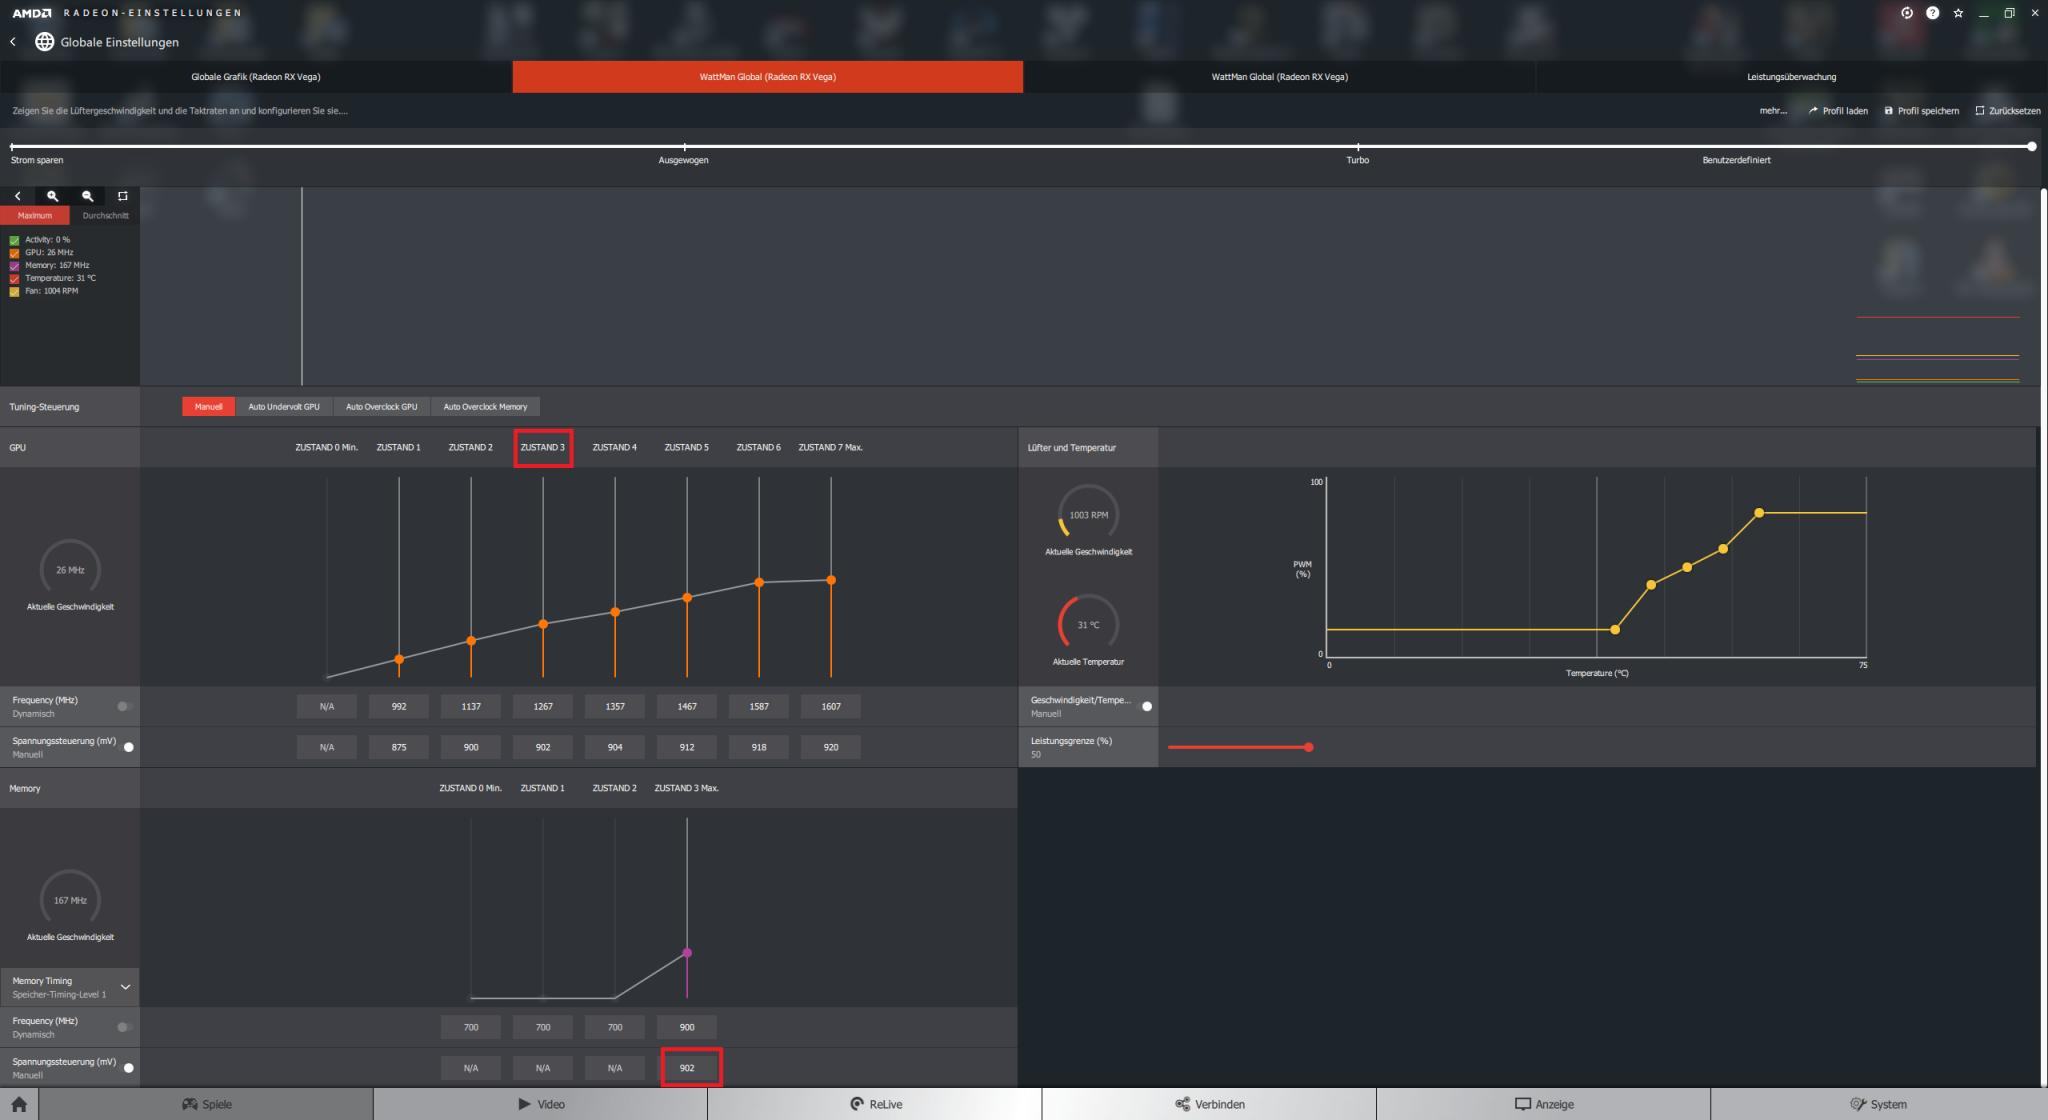Show Durchschnitt values in legend
The width and height of the screenshot is (2048, 1120).
coord(105,215)
